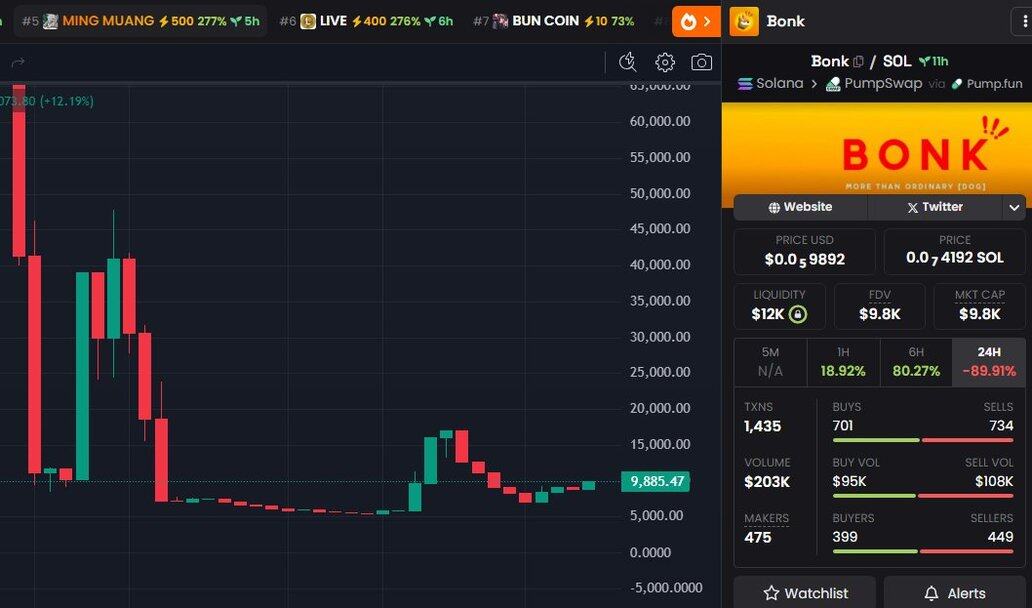Set up Alerts for Bonk
The image size is (1032, 608).
(x=955, y=593)
